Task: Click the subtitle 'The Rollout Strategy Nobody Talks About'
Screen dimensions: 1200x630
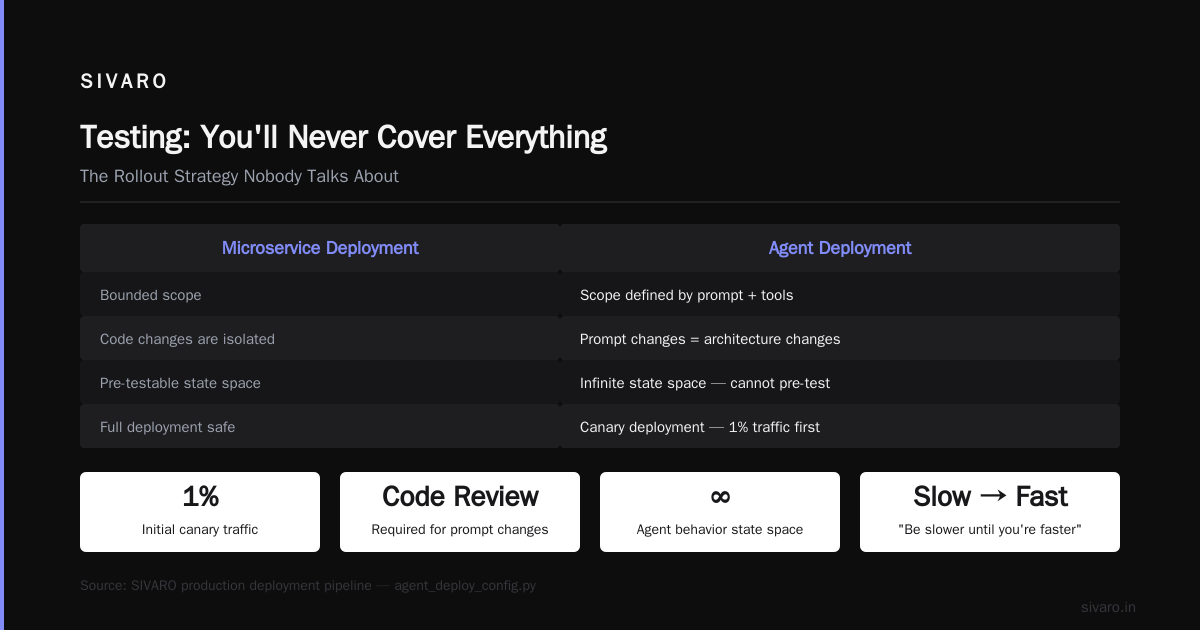Action: (x=239, y=176)
